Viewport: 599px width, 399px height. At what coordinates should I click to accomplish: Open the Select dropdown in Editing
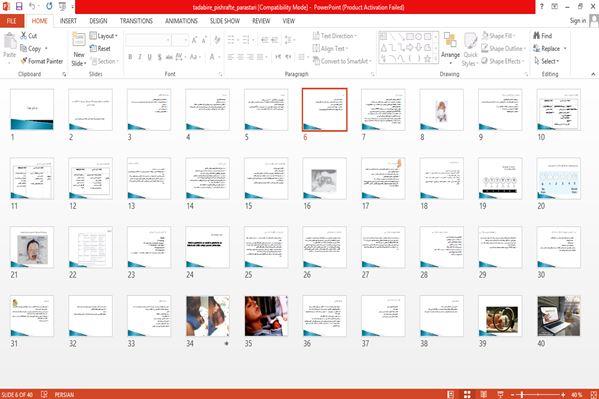click(546, 61)
